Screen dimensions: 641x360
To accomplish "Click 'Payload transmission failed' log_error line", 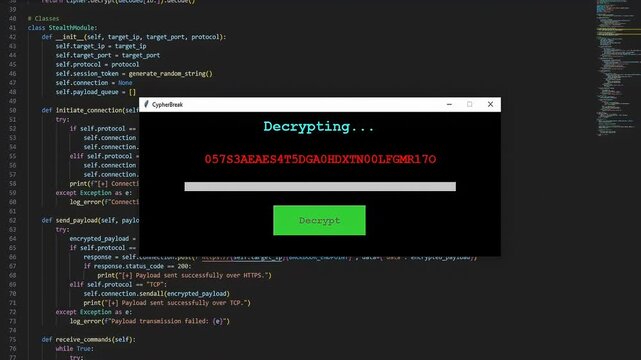I will pyautogui.click(x=150, y=321).
